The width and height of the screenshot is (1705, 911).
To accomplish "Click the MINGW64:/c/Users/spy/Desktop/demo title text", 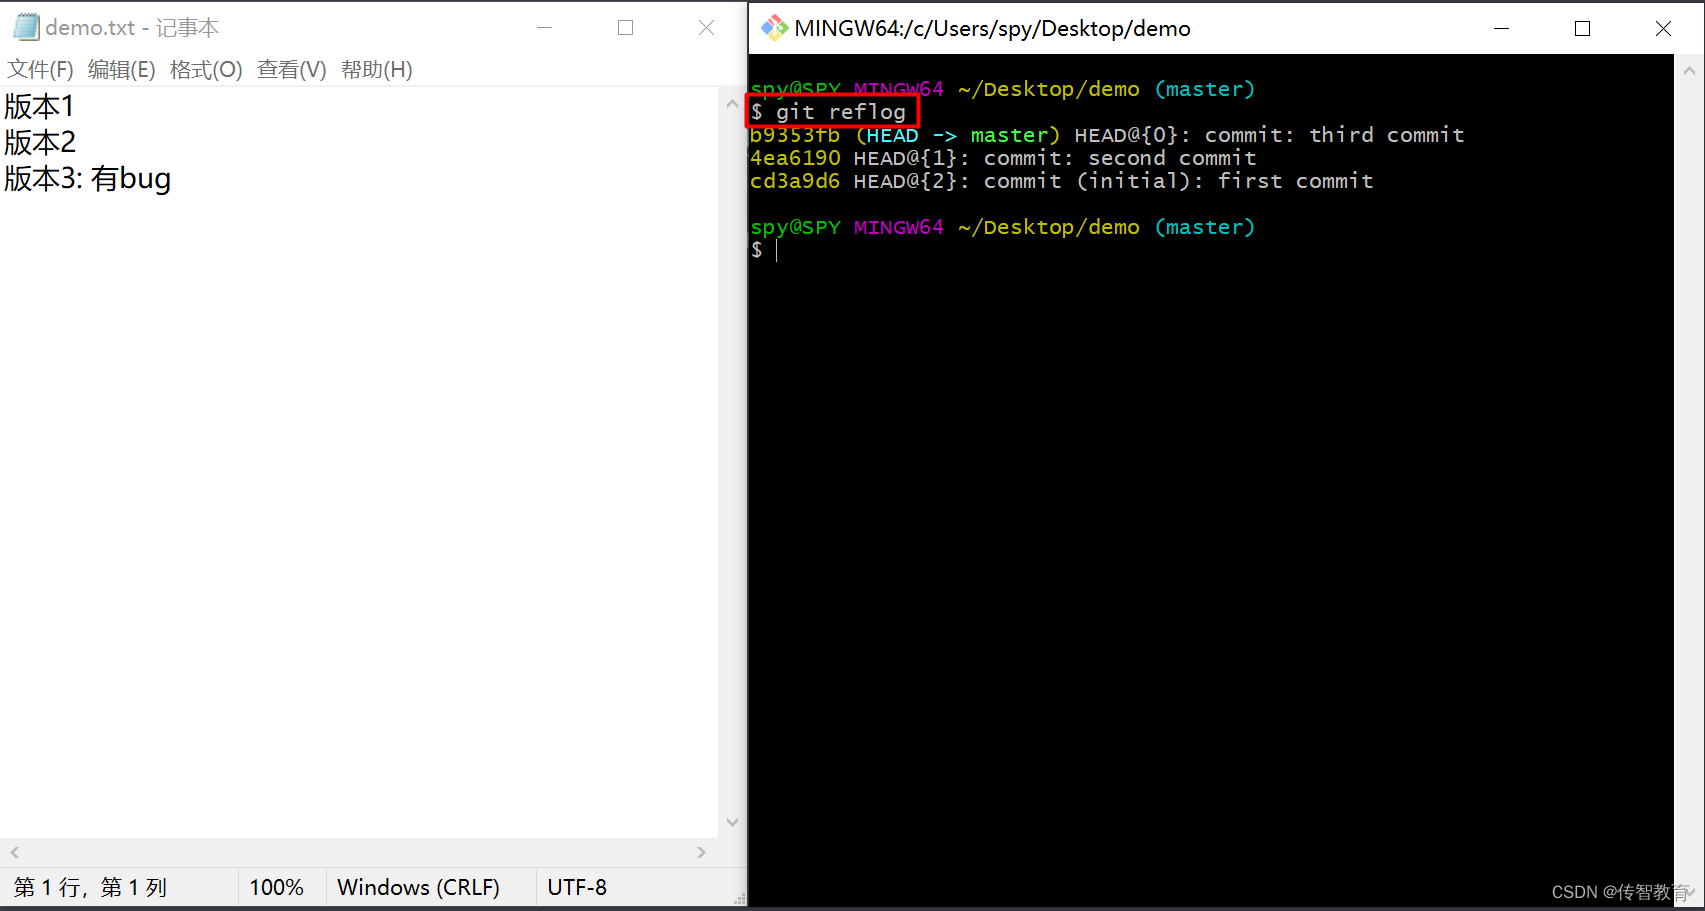I will point(992,29).
